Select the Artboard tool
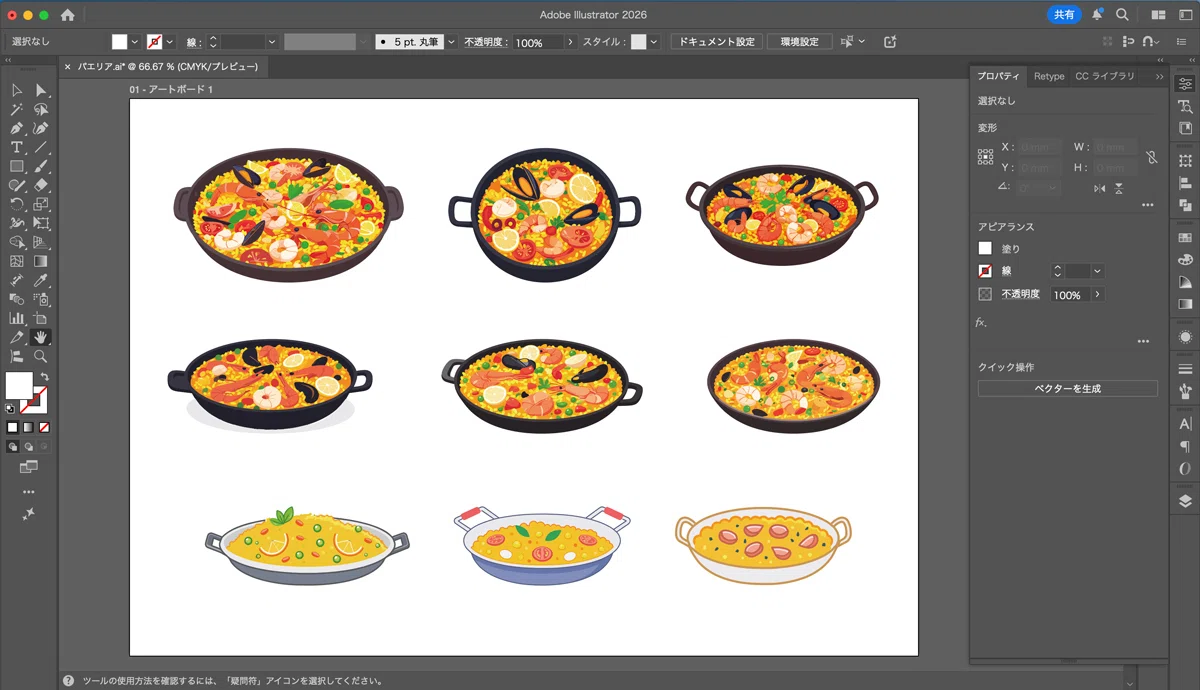This screenshot has width=1200, height=690. tap(41, 318)
